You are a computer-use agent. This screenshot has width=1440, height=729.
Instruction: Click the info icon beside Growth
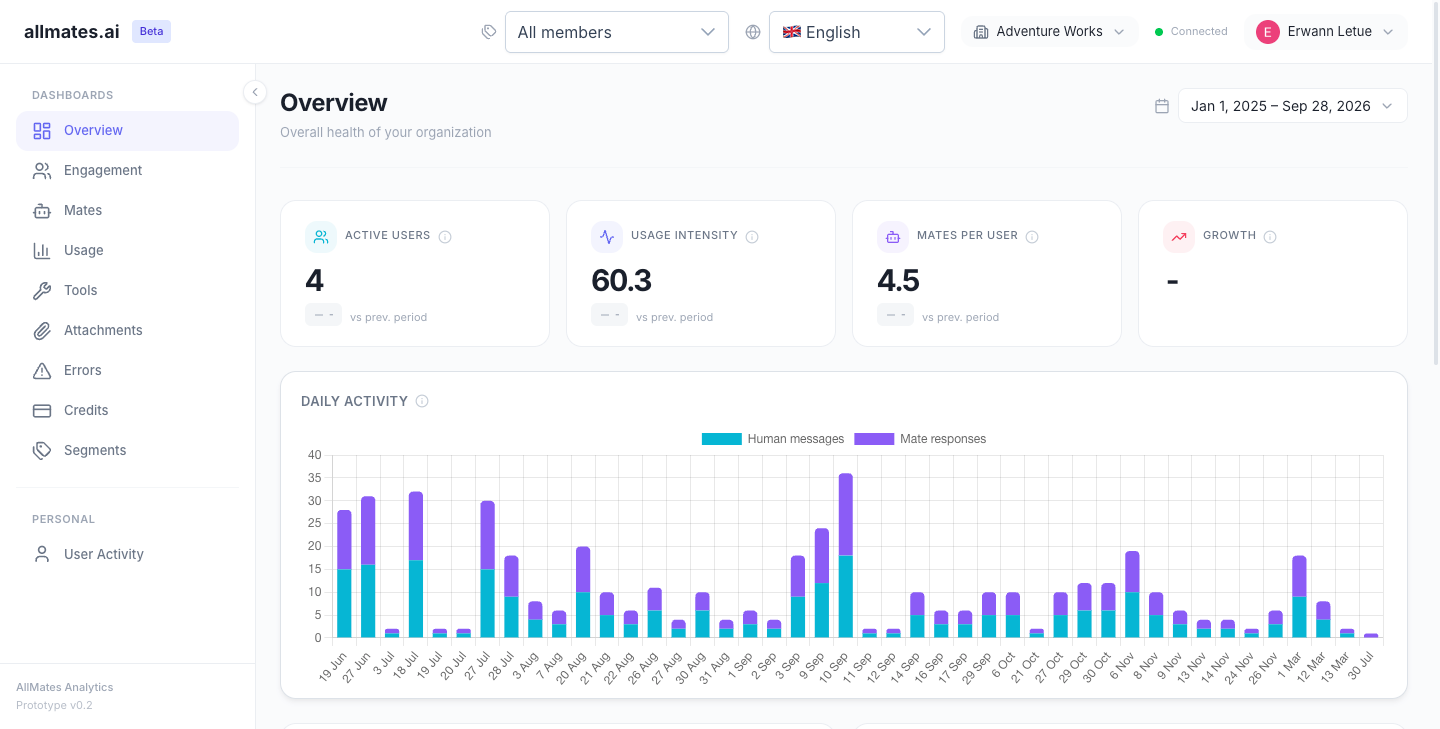click(x=1270, y=237)
